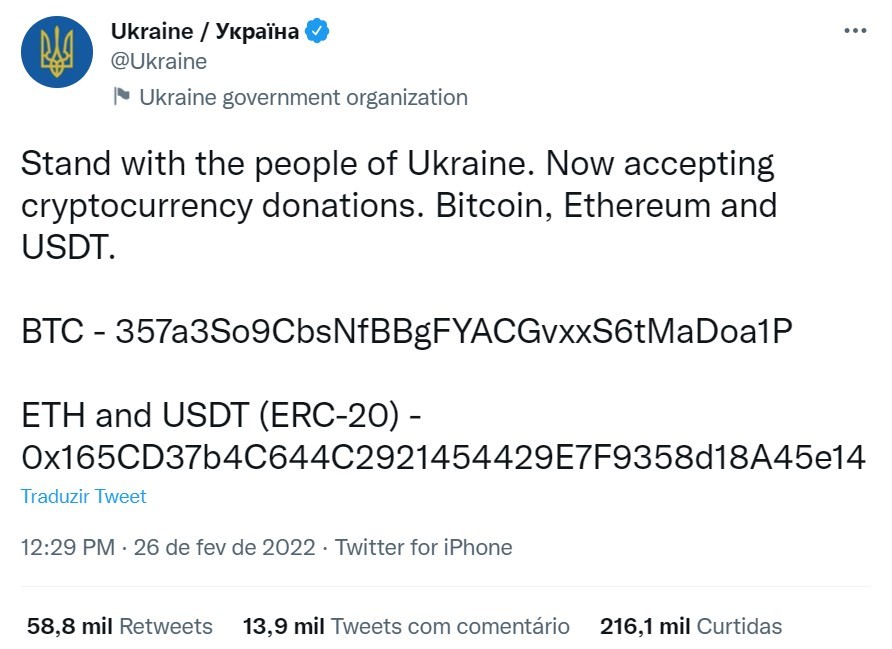The image size is (892, 649).
Task: Click the 0x165CD Ethereum wallet address
Action: (443, 455)
